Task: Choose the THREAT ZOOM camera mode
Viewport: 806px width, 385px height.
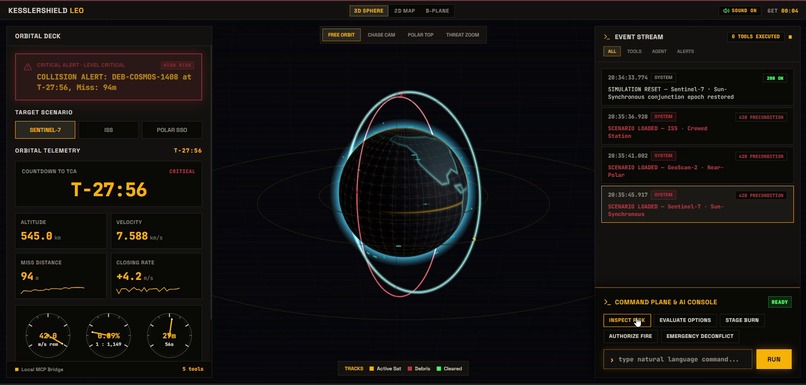Action: [x=463, y=35]
